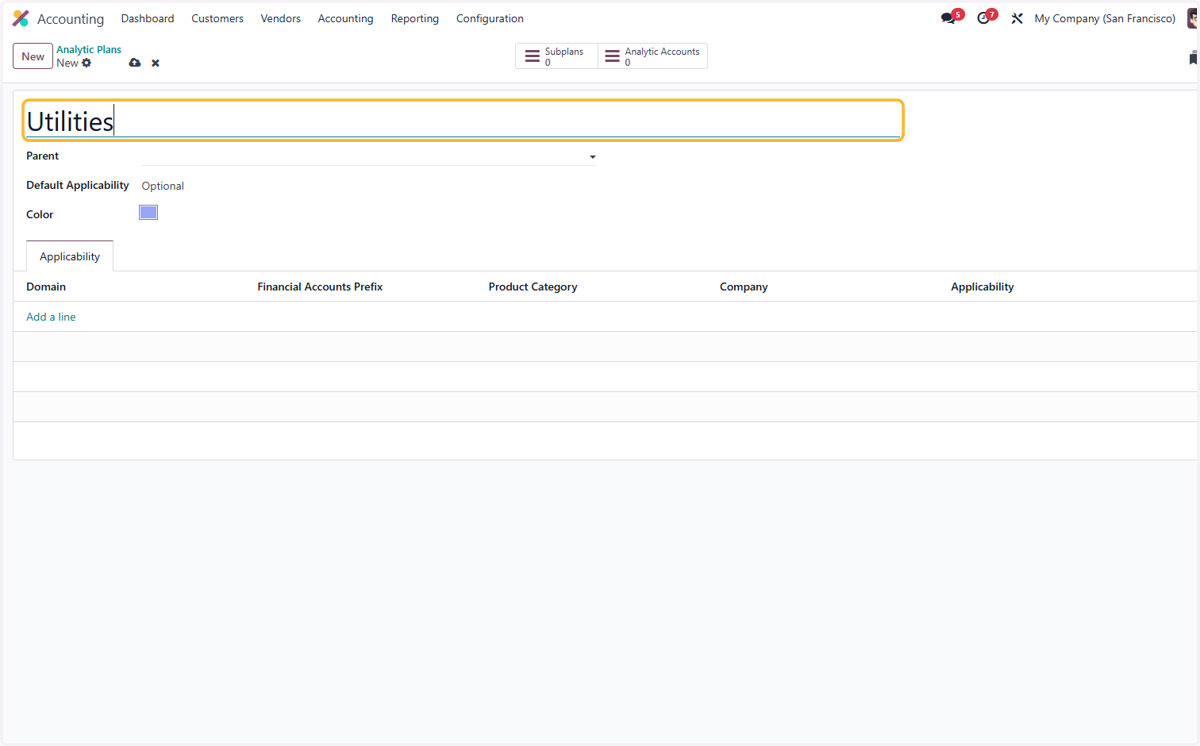Viewport: 1200px width, 746px height.
Task: Go back via Analytic Plans breadcrumb
Action: coord(89,50)
